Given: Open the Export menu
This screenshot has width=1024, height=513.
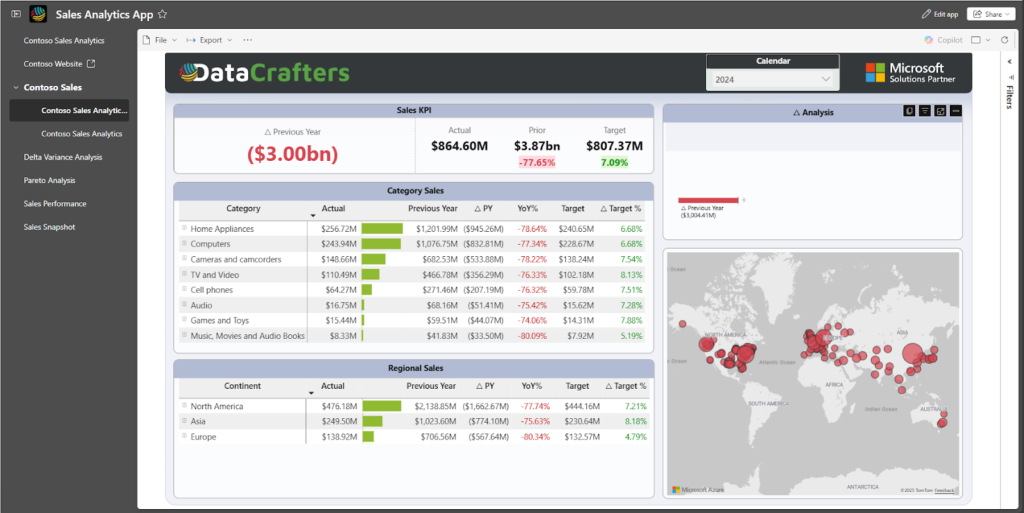Looking at the screenshot, I should click(209, 40).
